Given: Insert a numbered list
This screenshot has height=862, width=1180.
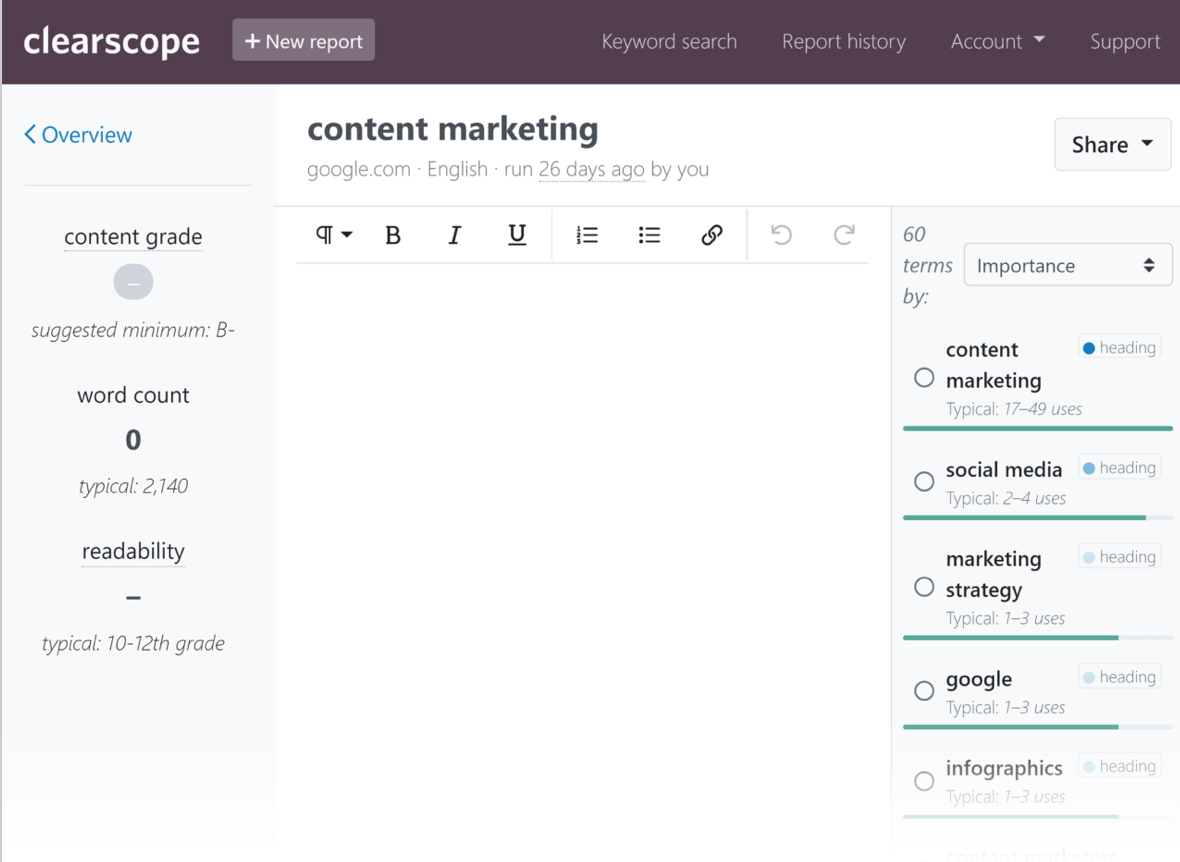Looking at the screenshot, I should (x=587, y=235).
